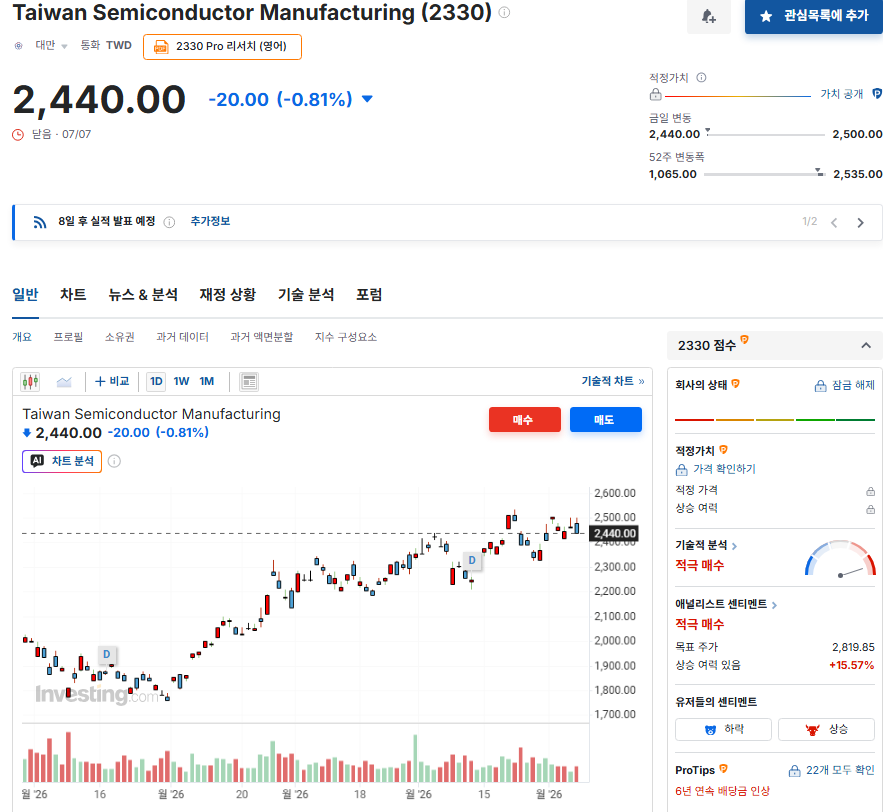Image resolution: width=883 pixels, height=812 pixels.
Task: Click Pro badge beside 가치 공개
Action: [877, 93]
